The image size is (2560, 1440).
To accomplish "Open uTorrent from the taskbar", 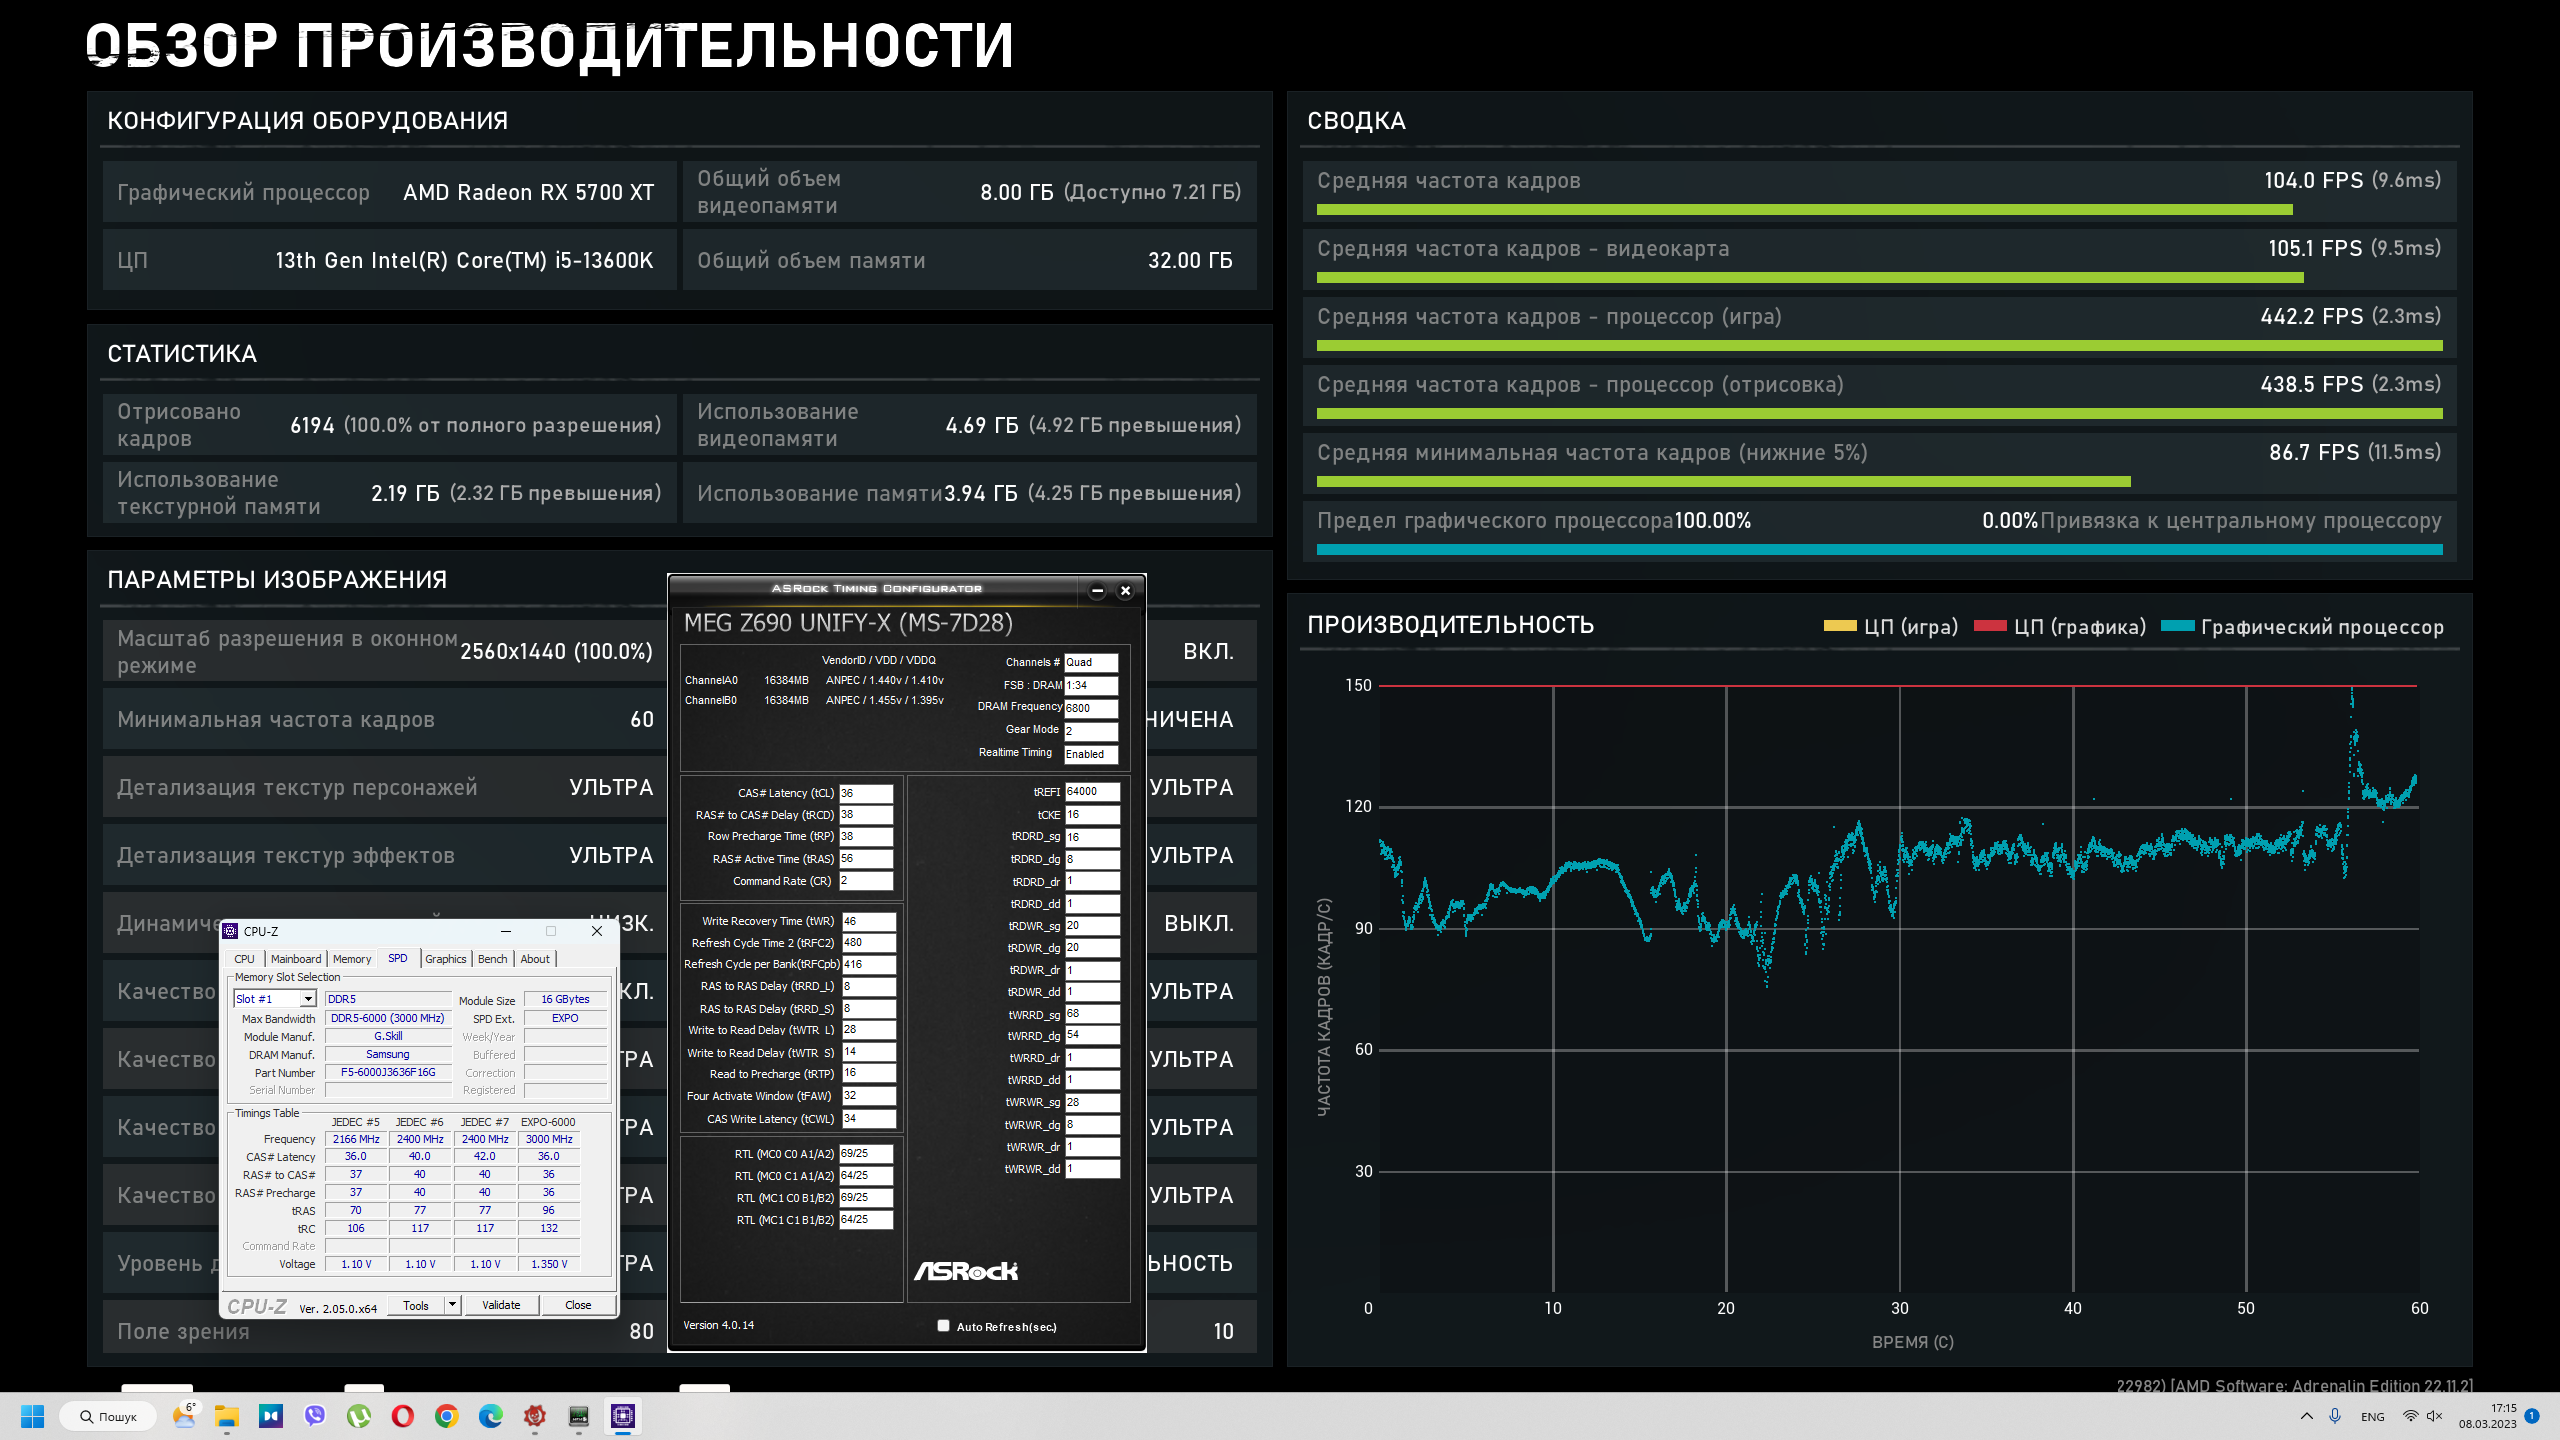I will pyautogui.click(x=359, y=1416).
